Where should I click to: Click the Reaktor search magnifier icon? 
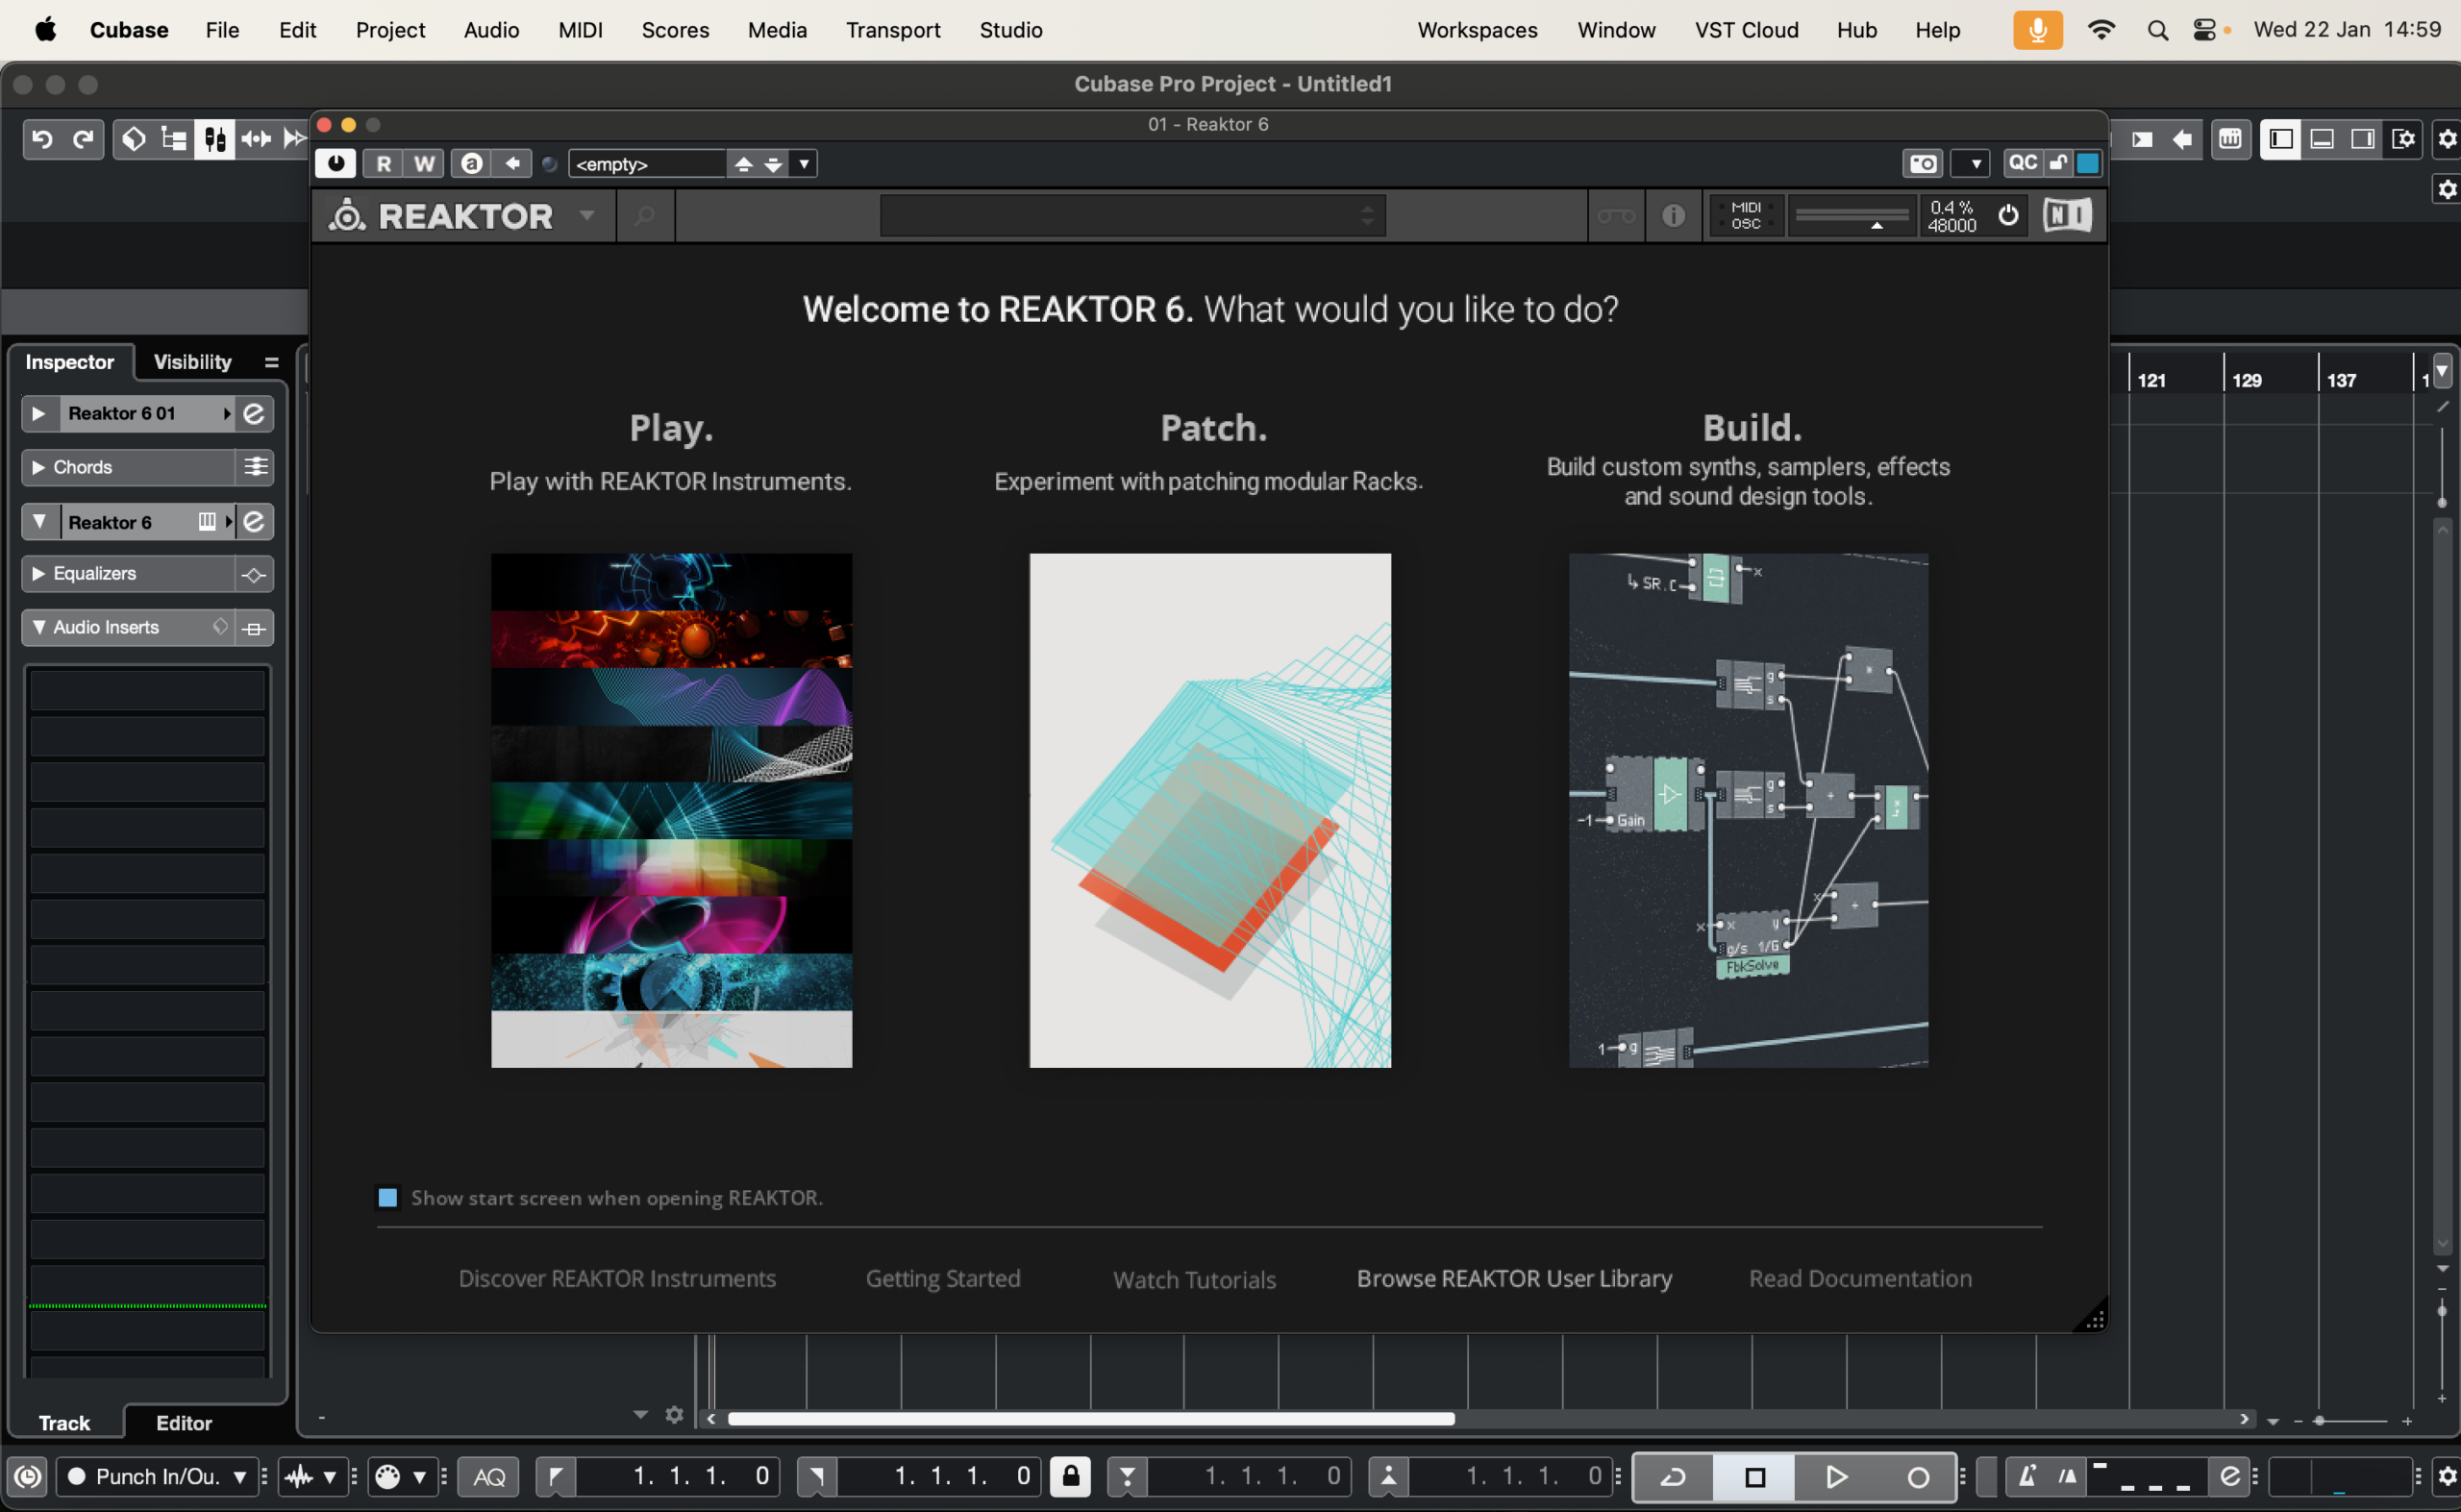[645, 215]
